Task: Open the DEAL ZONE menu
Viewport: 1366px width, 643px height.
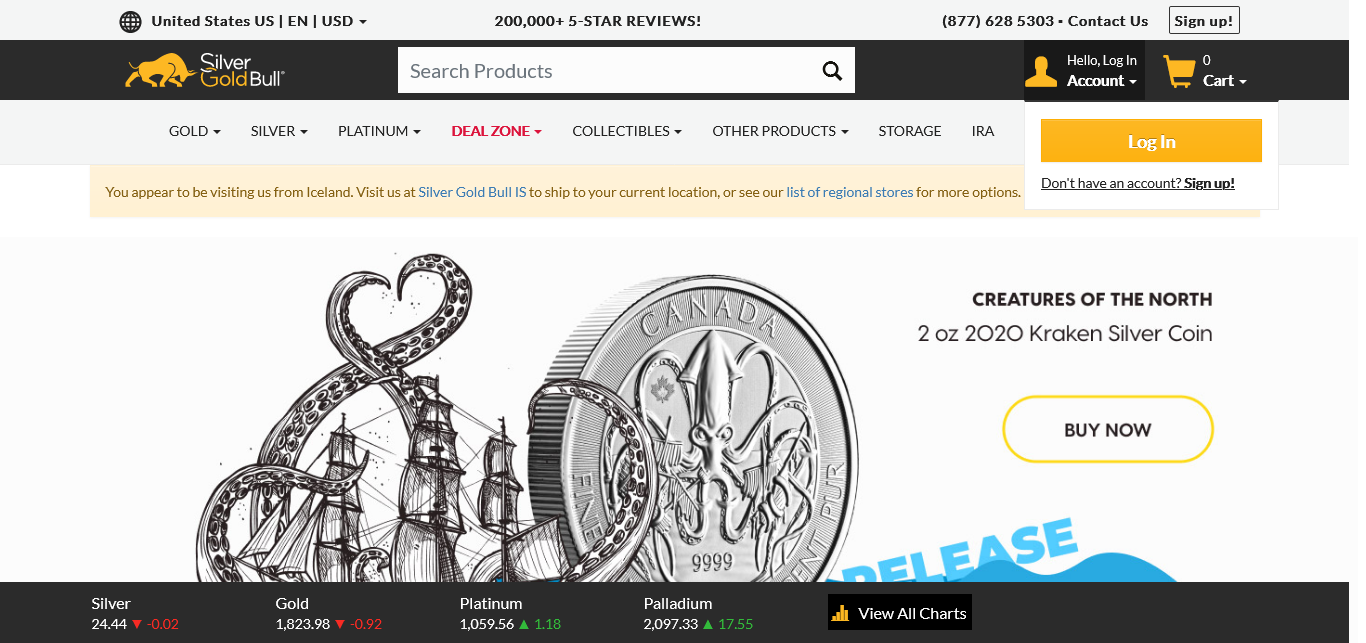Action: (496, 131)
